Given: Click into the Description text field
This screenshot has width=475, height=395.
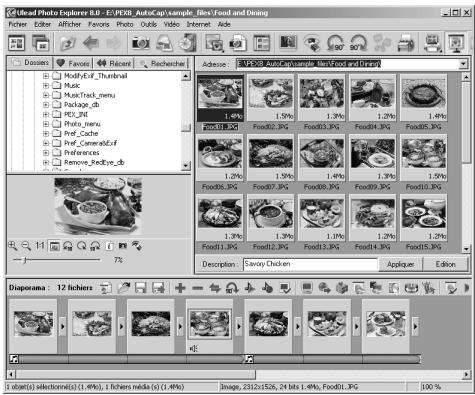Looking at the screenshot, I should (310, 264).
